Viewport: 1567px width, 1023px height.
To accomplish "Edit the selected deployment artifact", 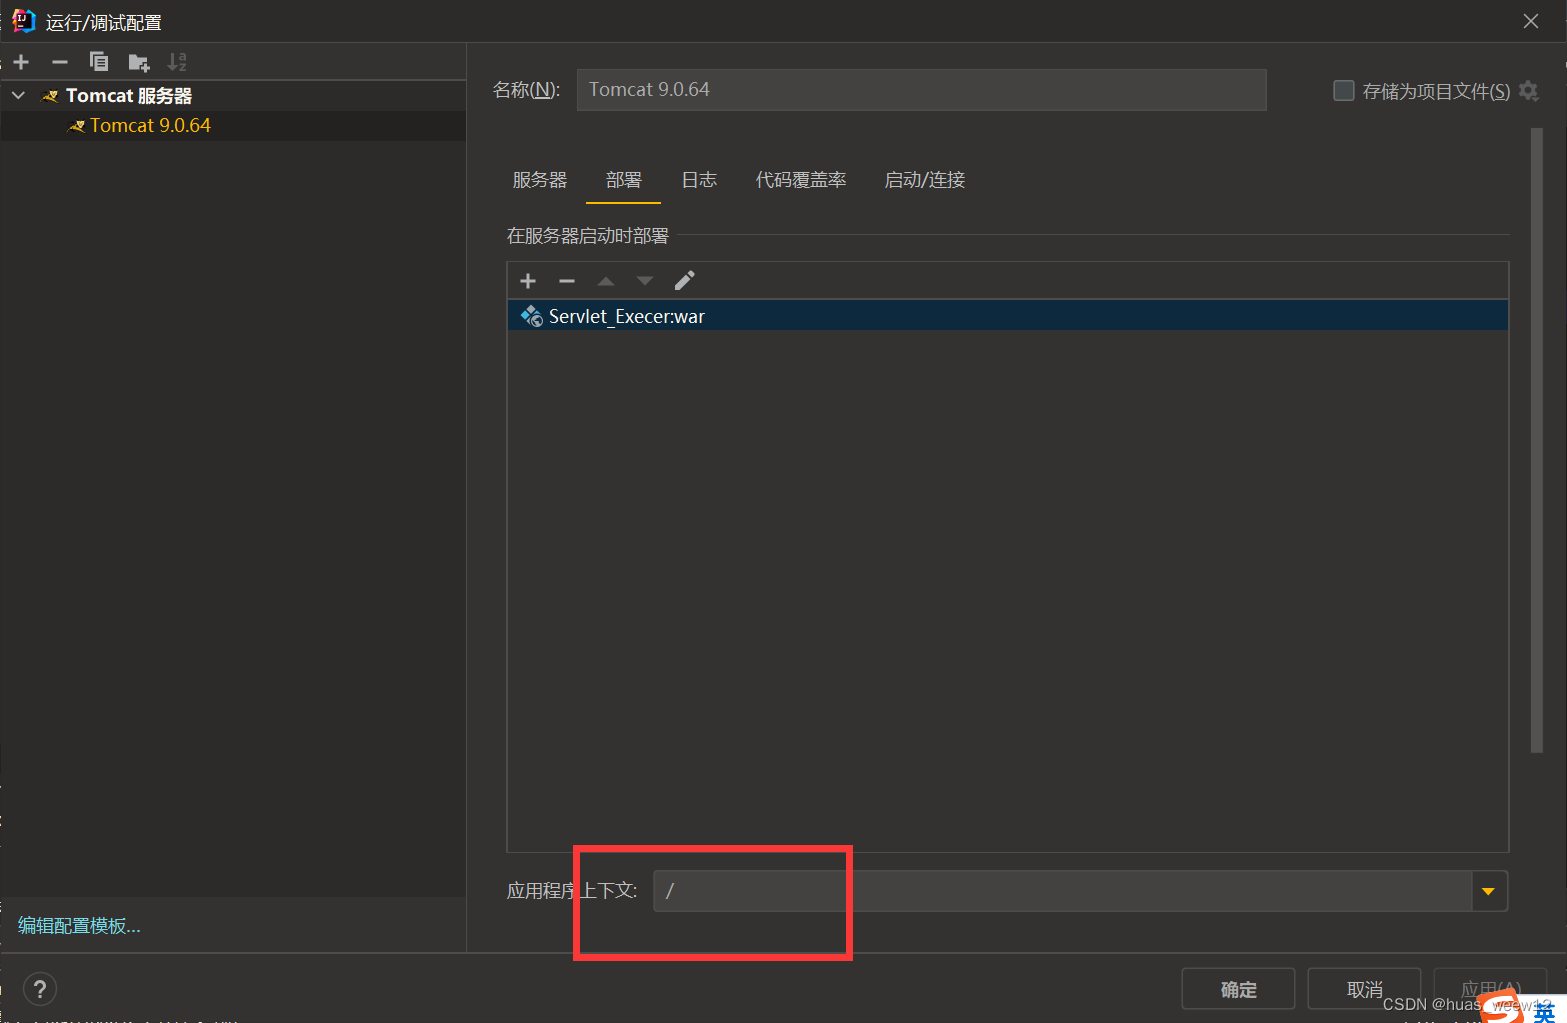I will (x=684, y=281).
